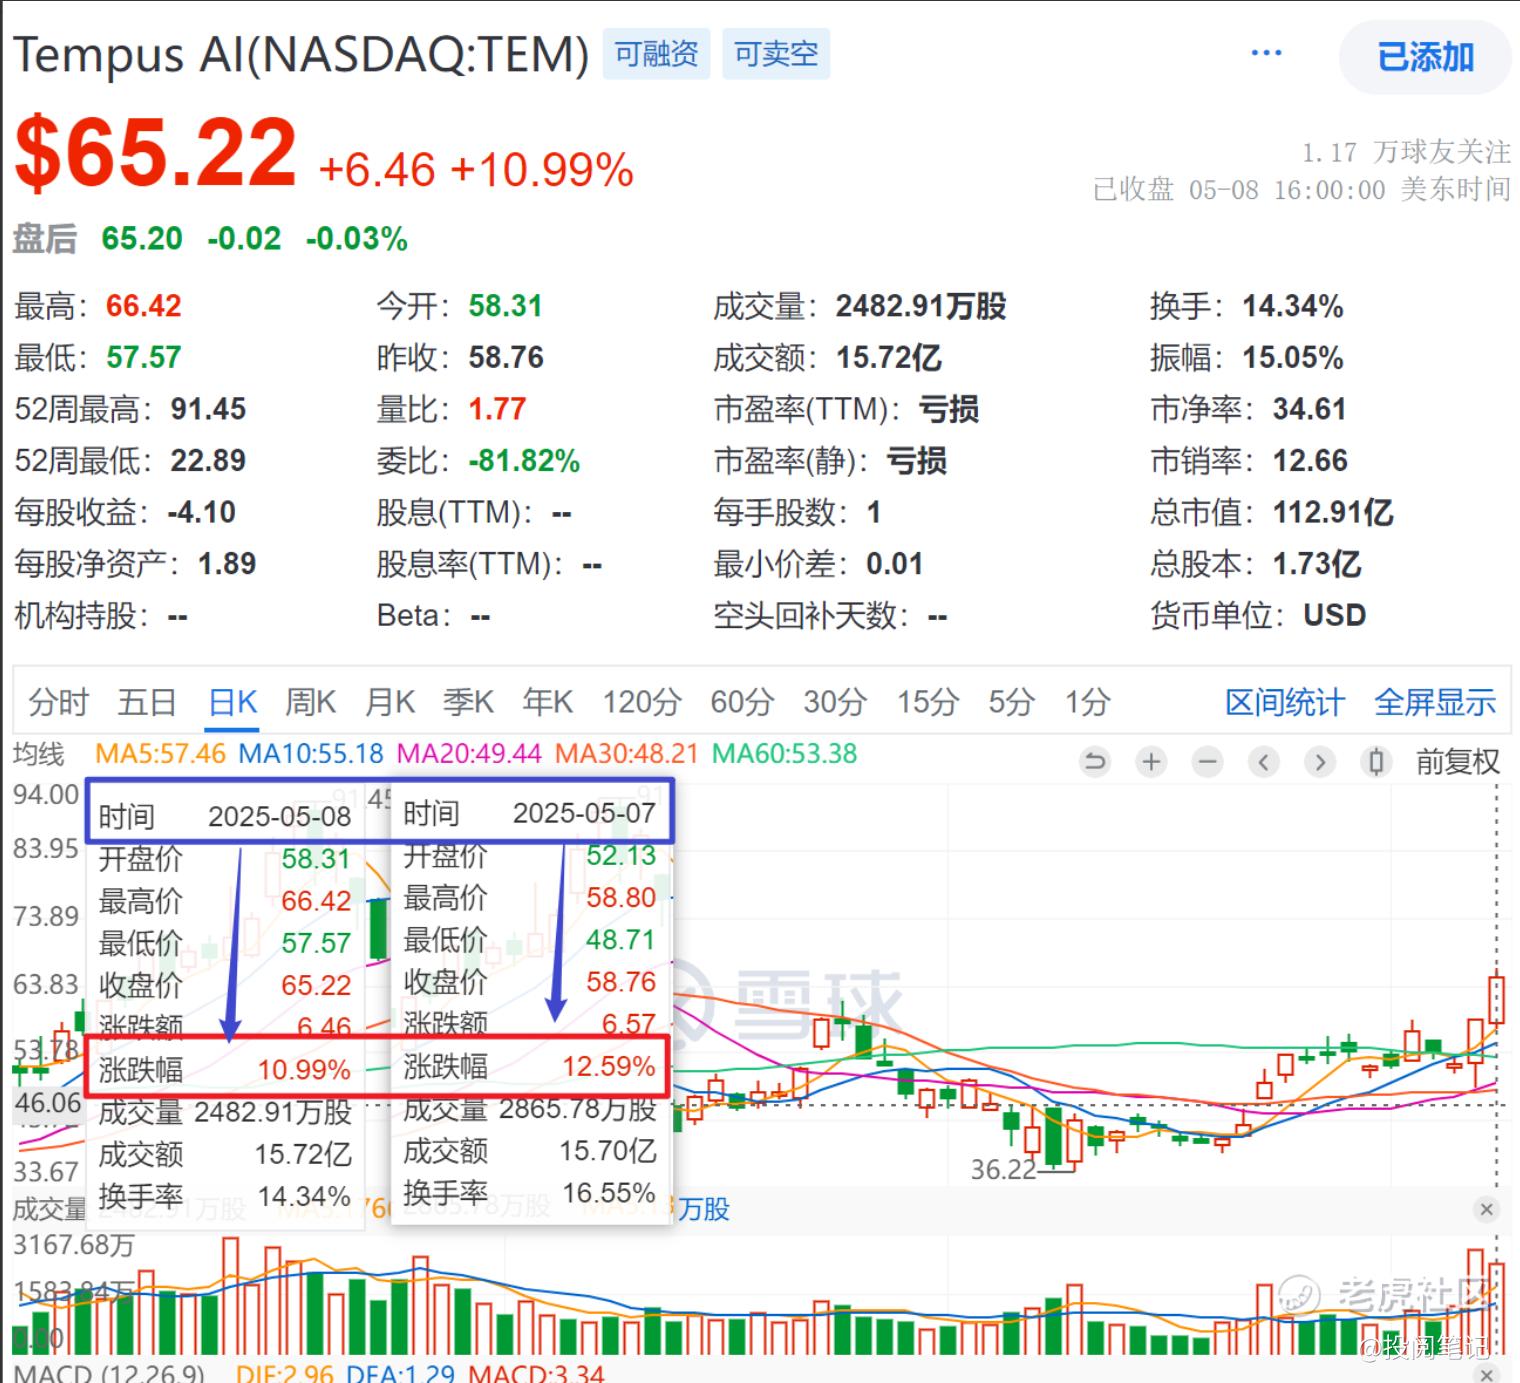This screenshot has width=1520, height=1383.
Task: Switch to the 分时 chart tab
Action: pyautogui.click(x=59, y=703)
